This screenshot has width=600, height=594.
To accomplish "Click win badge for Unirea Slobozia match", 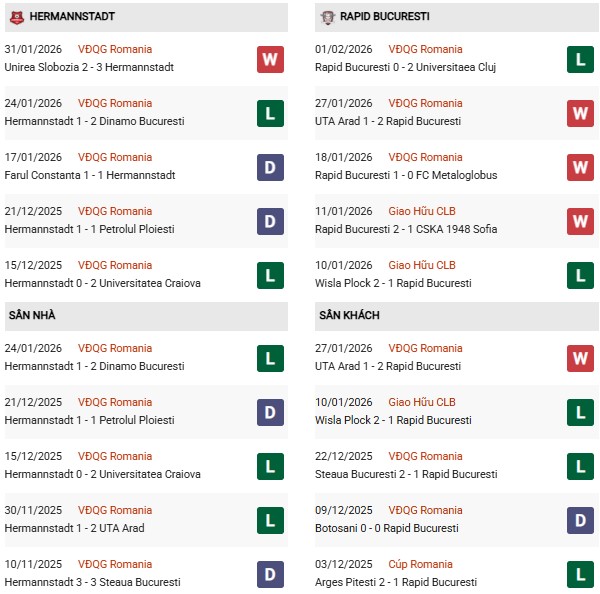I will click(x=270, y=59).
